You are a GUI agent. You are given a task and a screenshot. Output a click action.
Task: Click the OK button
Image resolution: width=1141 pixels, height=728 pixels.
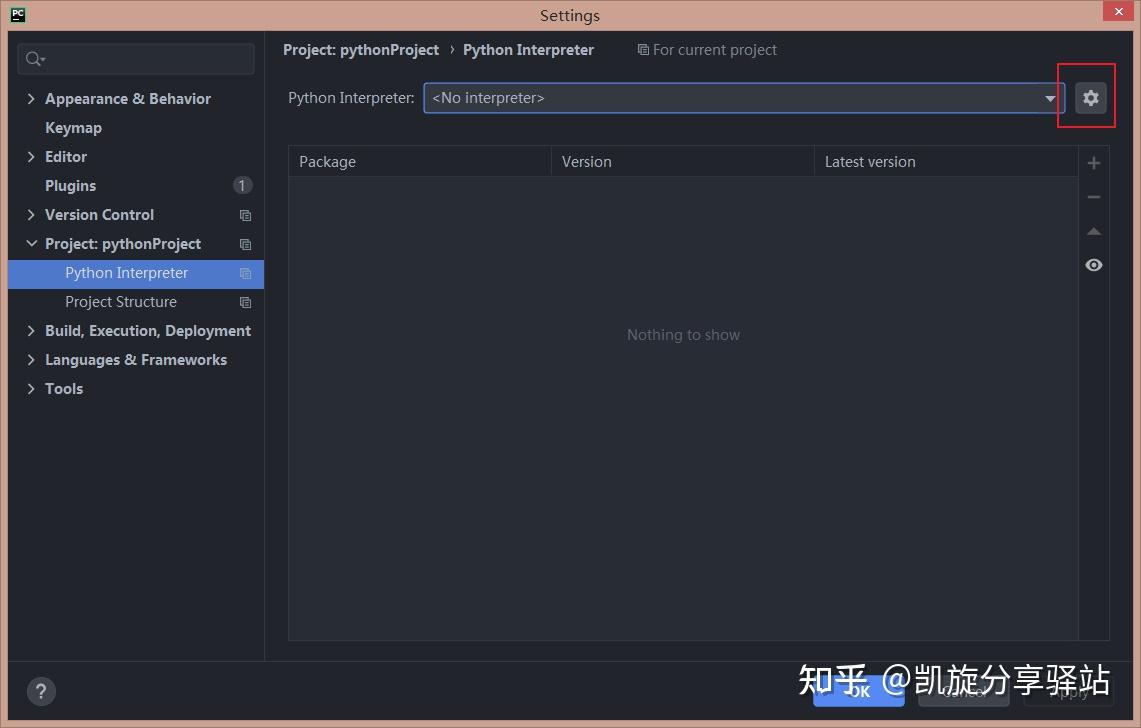point(859,692)
